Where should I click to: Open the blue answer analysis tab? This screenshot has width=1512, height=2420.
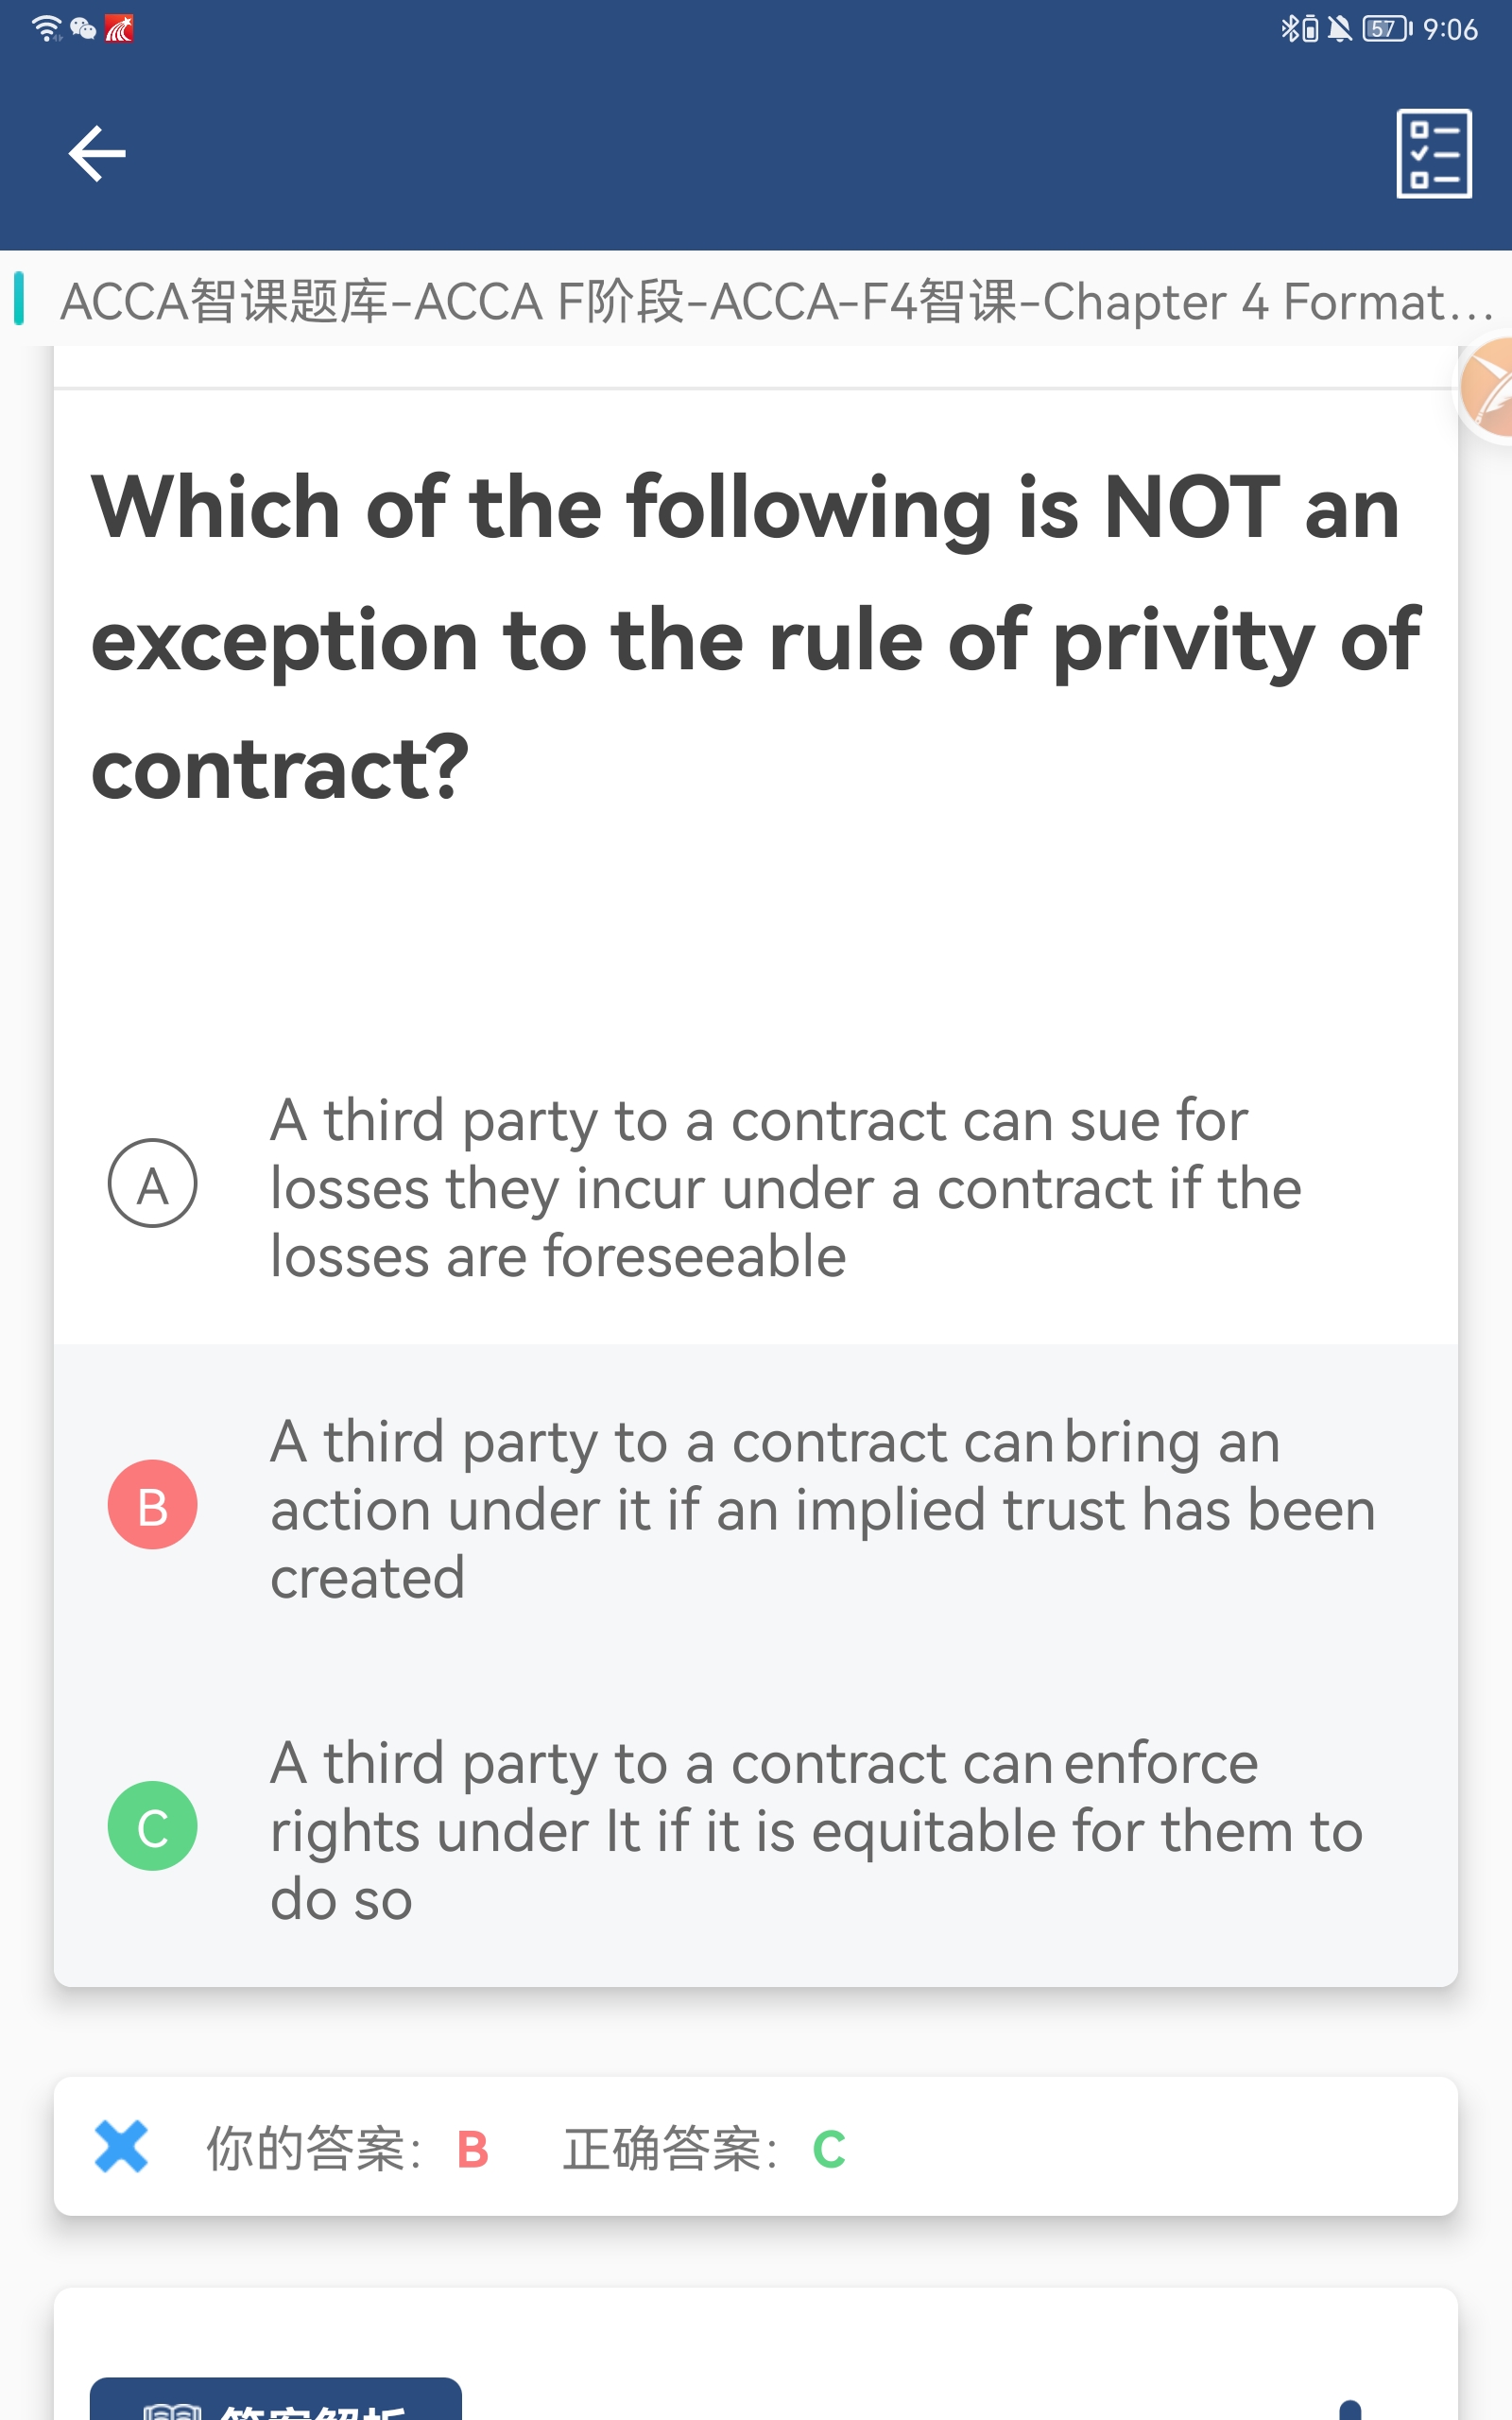276,2399
